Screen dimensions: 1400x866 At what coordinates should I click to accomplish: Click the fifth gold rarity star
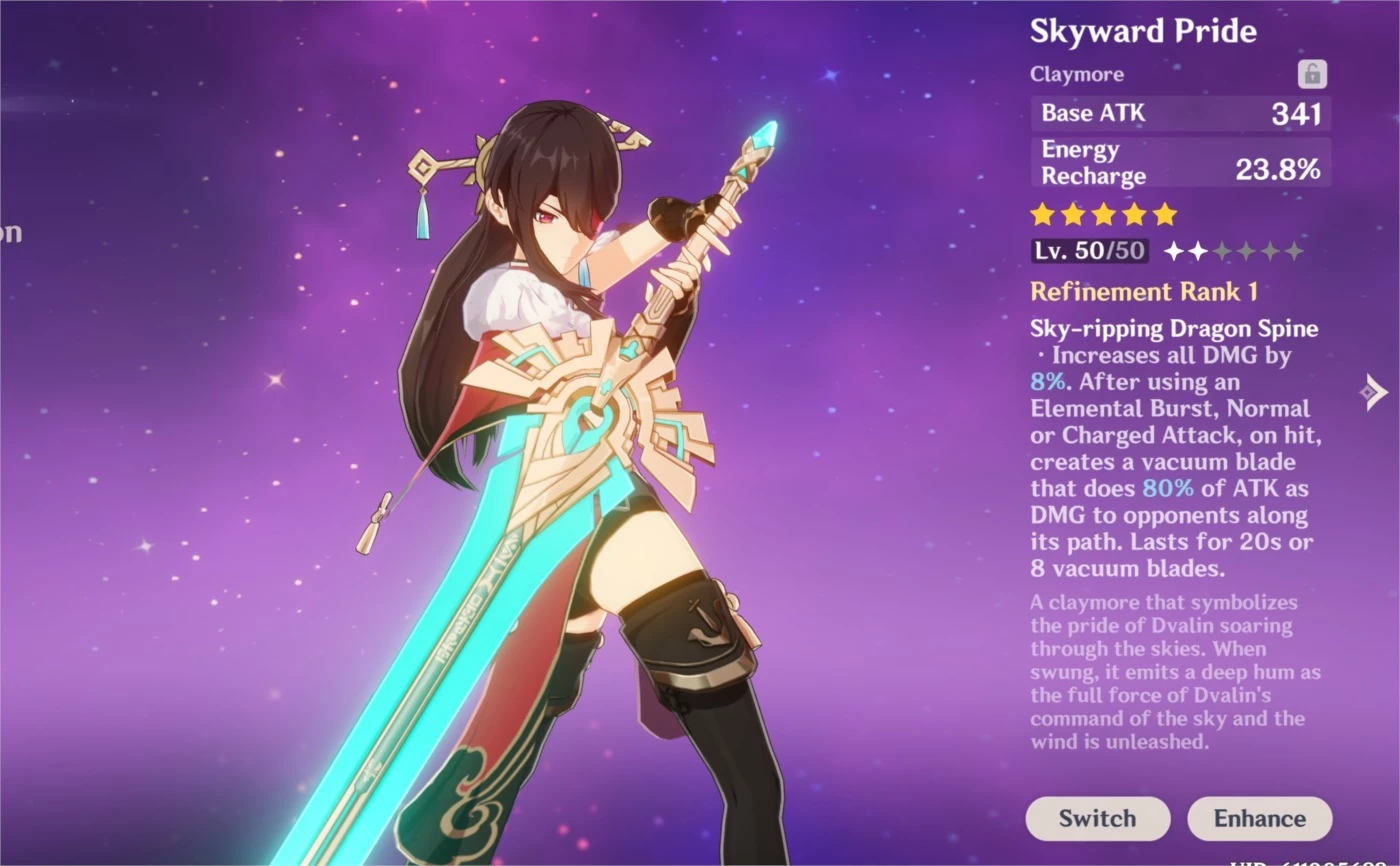click(x=1165, y=214)
